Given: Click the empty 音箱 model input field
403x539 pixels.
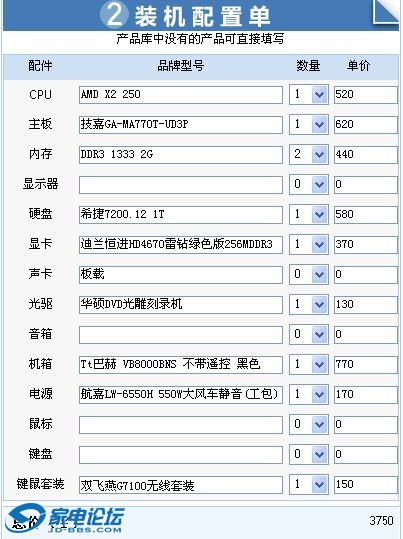Looking at the screenshot, I should (181, 334).
